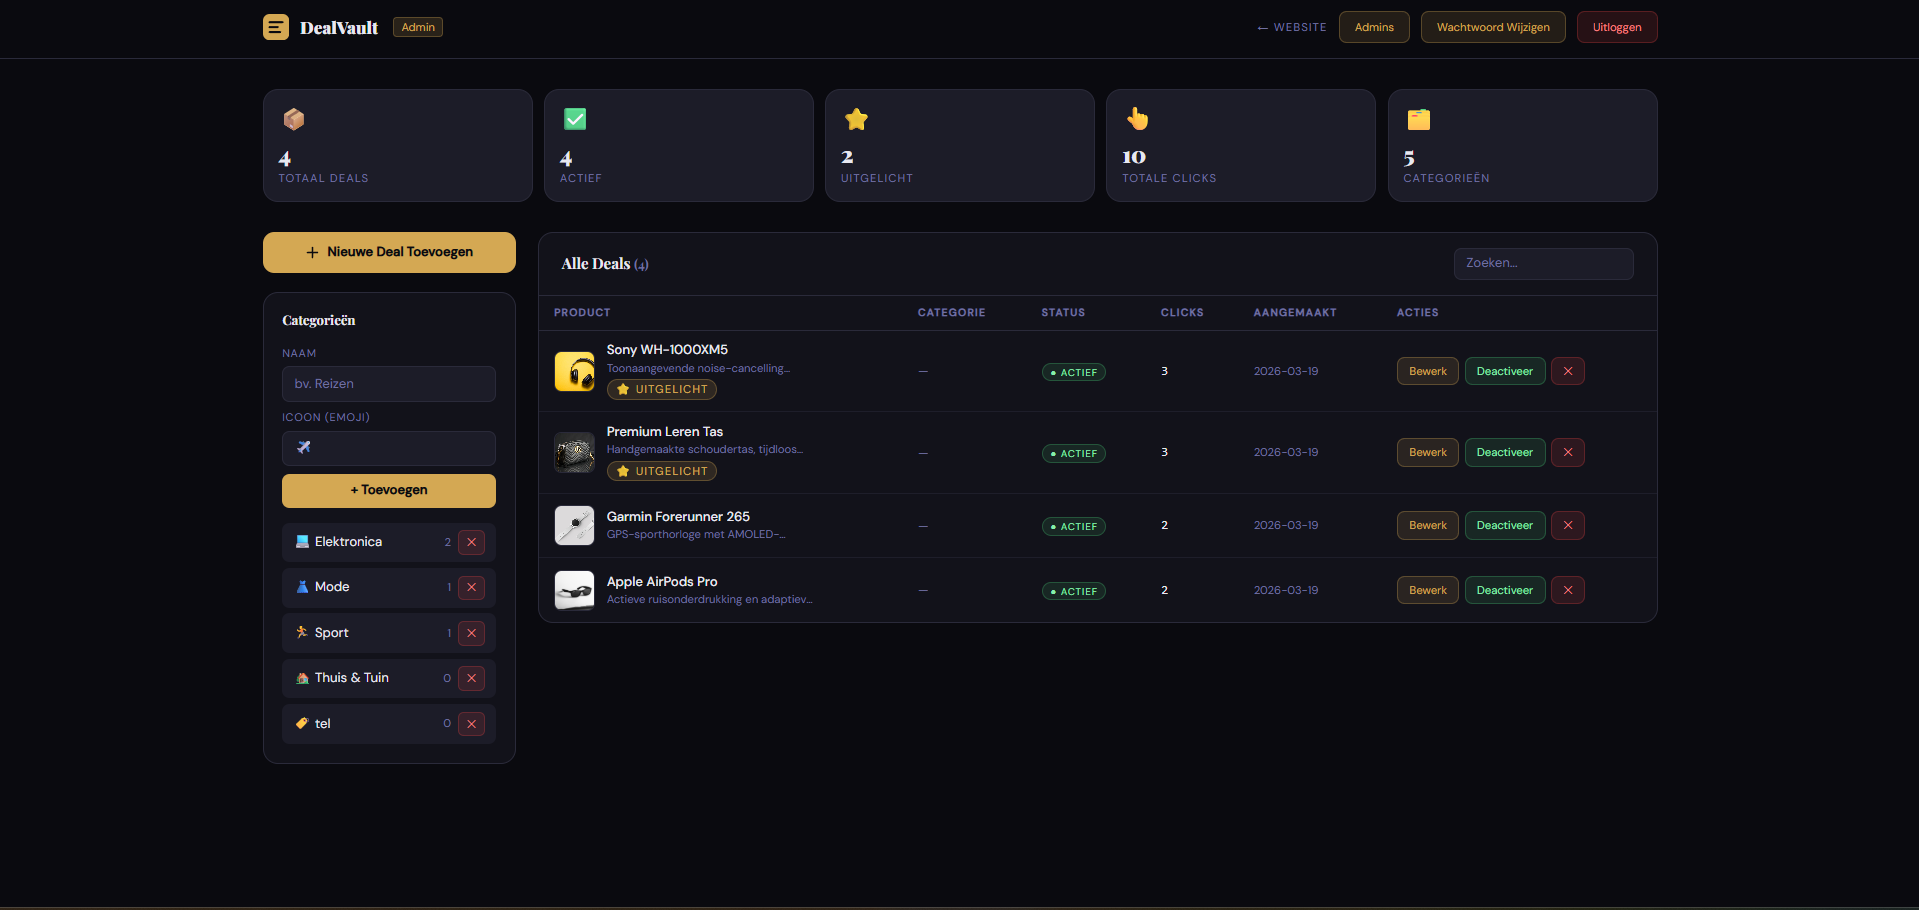This screenshot has height=910, width=1919.
Task: Click the green checkmark icon on Actief card
Action: pos(575,119)
